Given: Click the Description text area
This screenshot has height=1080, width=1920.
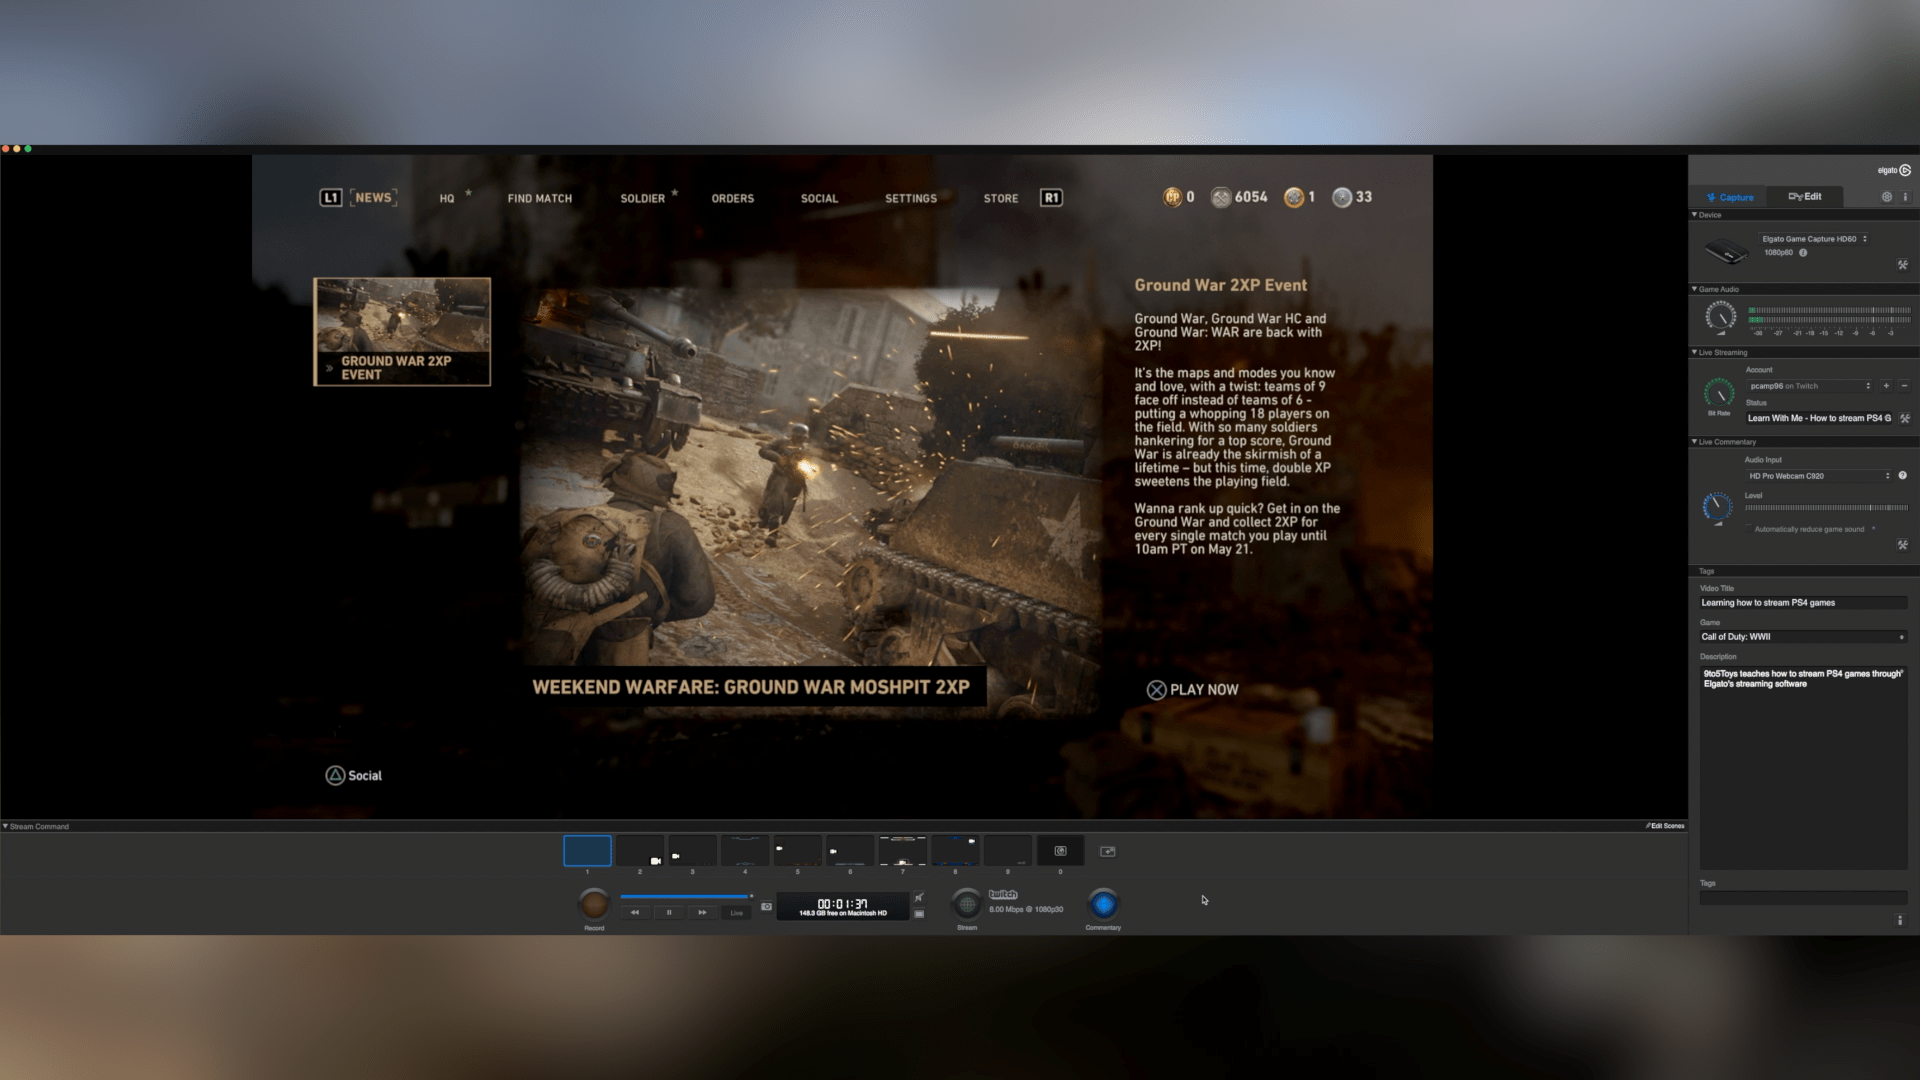Looking at the screenshot, I should click(1803, 767).
